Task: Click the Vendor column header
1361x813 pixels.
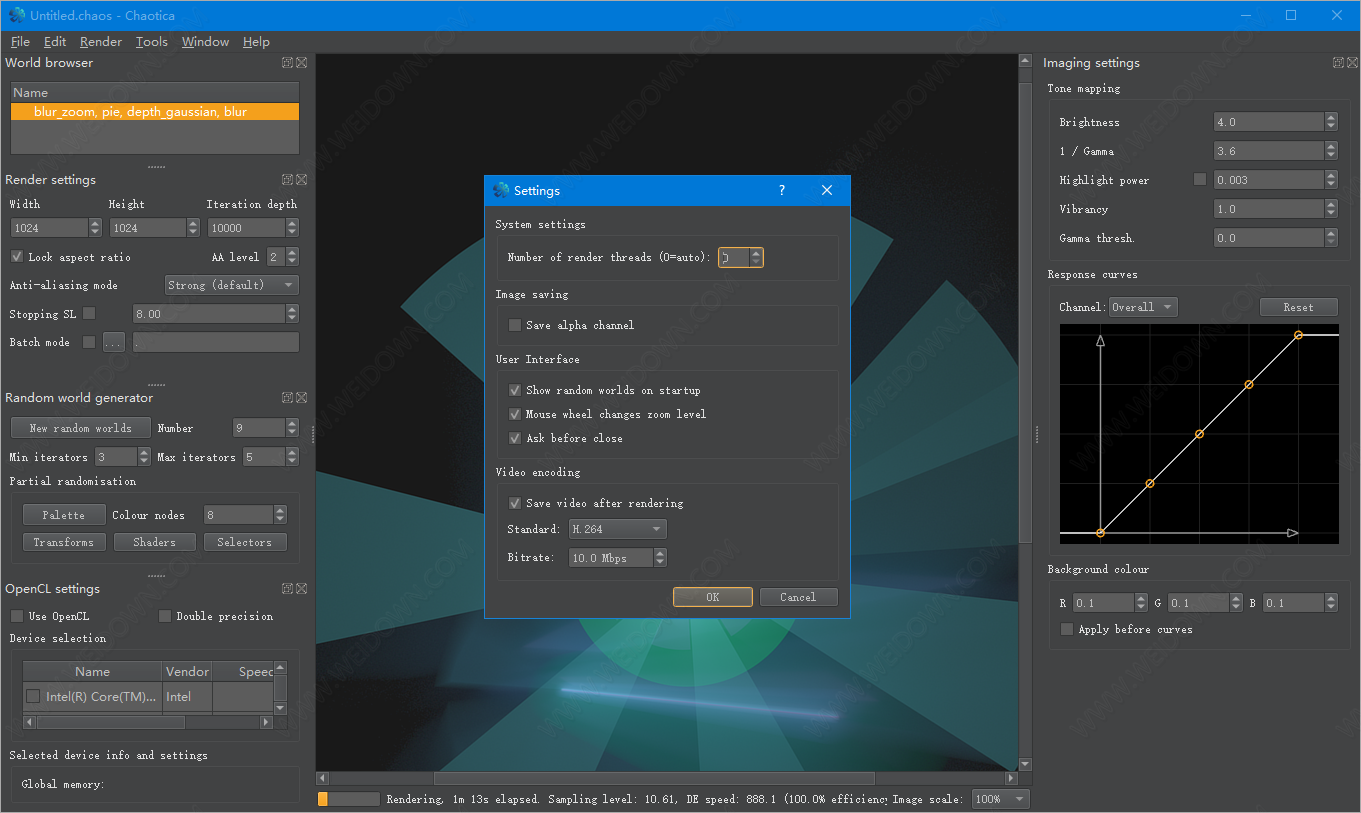Action: click(x=187, y=671)
